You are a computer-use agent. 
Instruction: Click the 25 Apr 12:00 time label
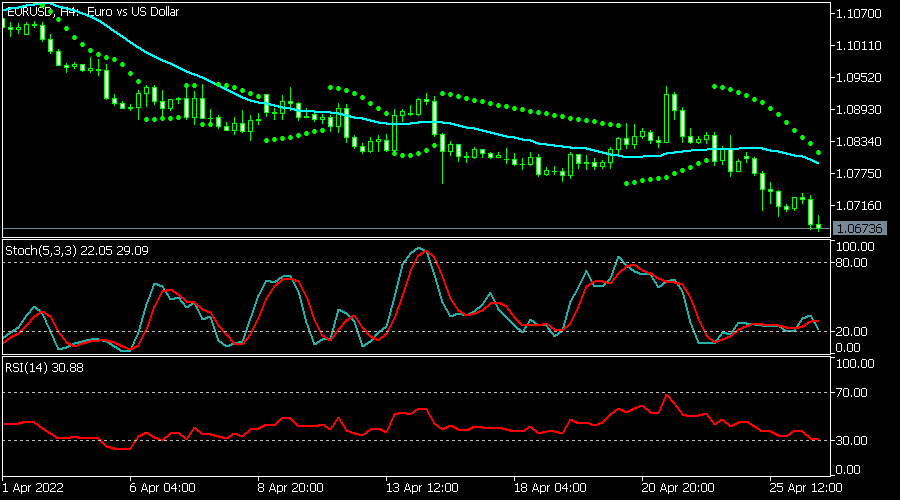pyautogui.click(x=806, y=488)
